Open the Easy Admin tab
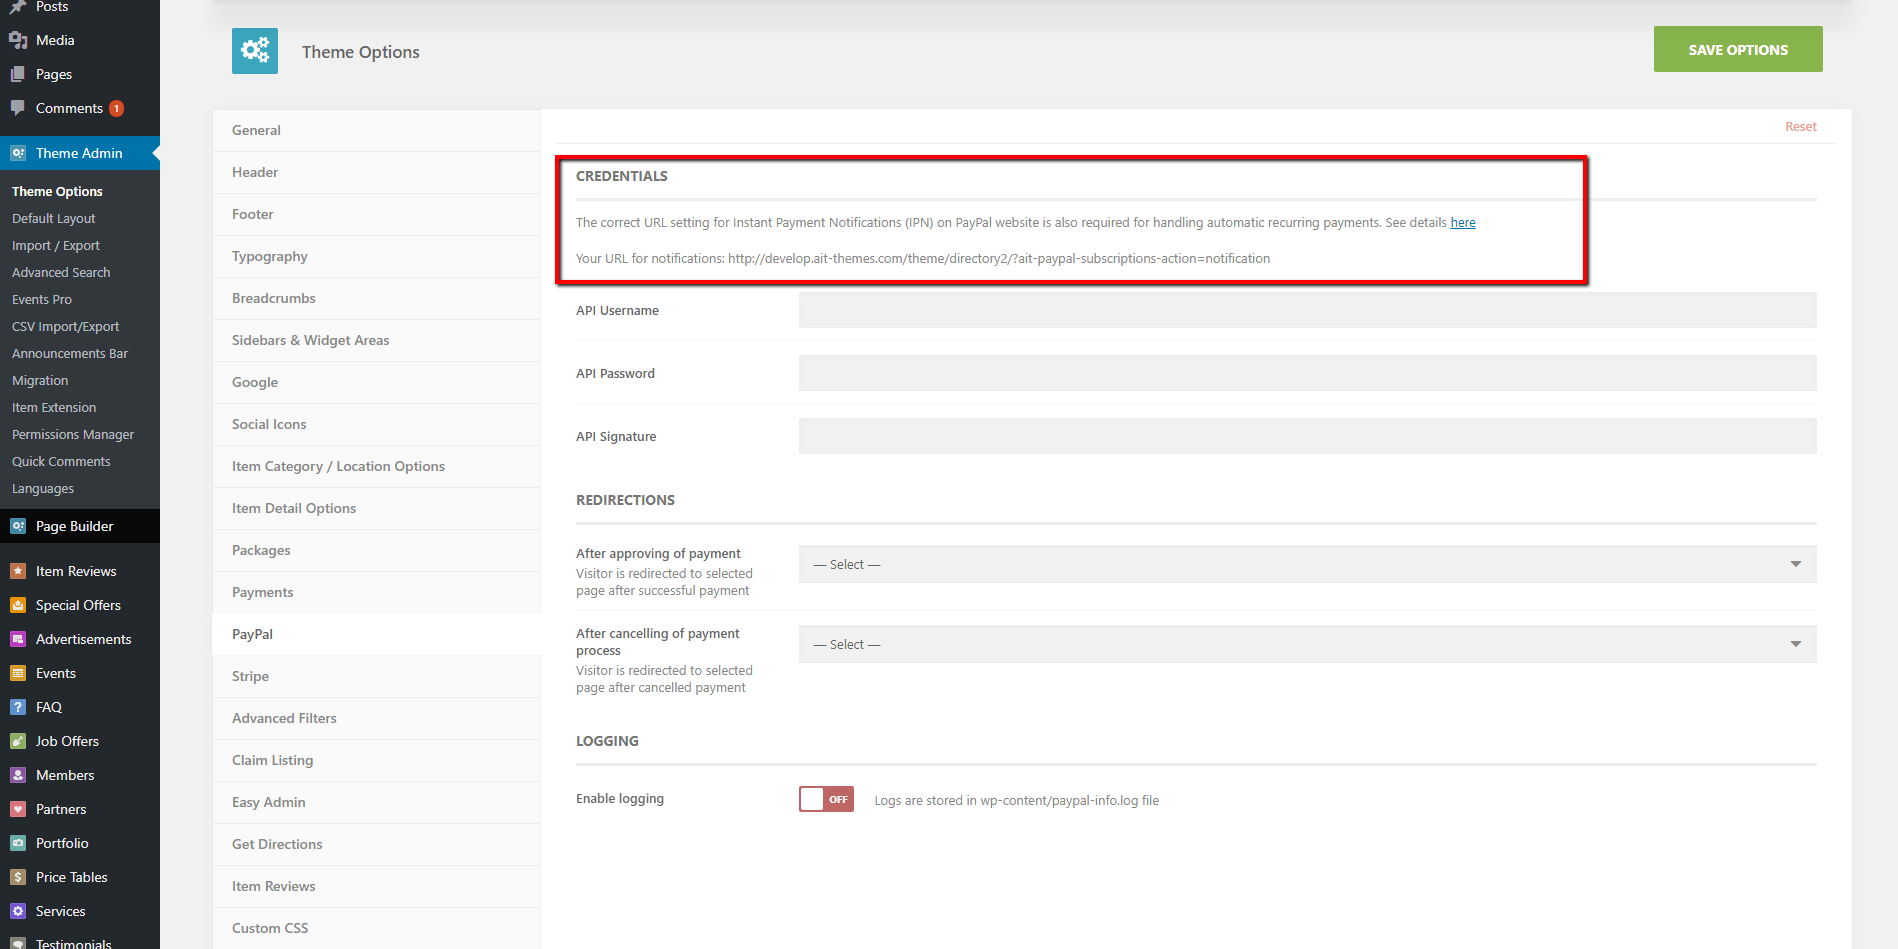 pos(376,802)
